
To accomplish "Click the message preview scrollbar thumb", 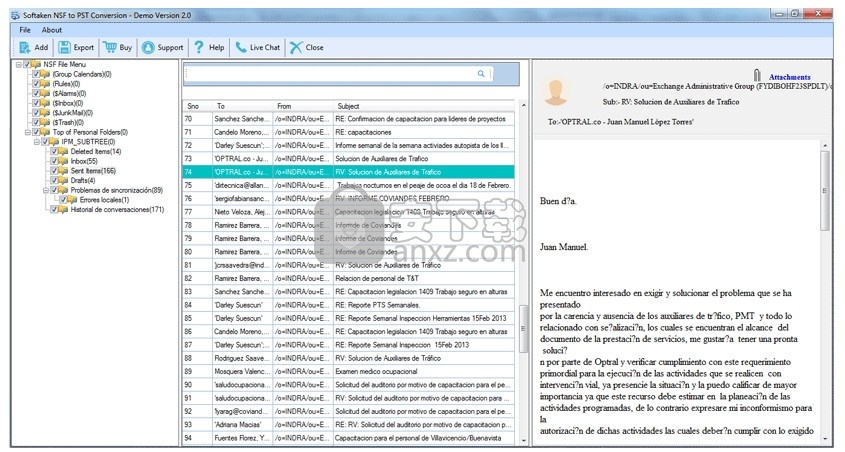I will (x=825, y=191).
